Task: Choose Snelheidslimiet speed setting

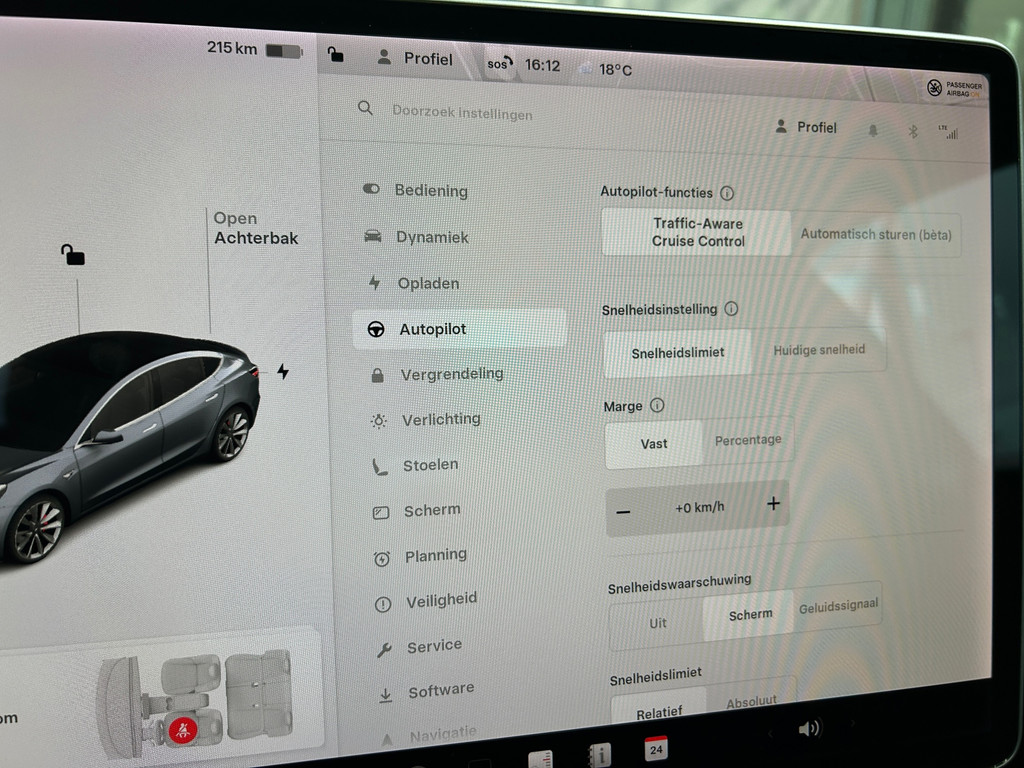Action: [x=678, y=353]
